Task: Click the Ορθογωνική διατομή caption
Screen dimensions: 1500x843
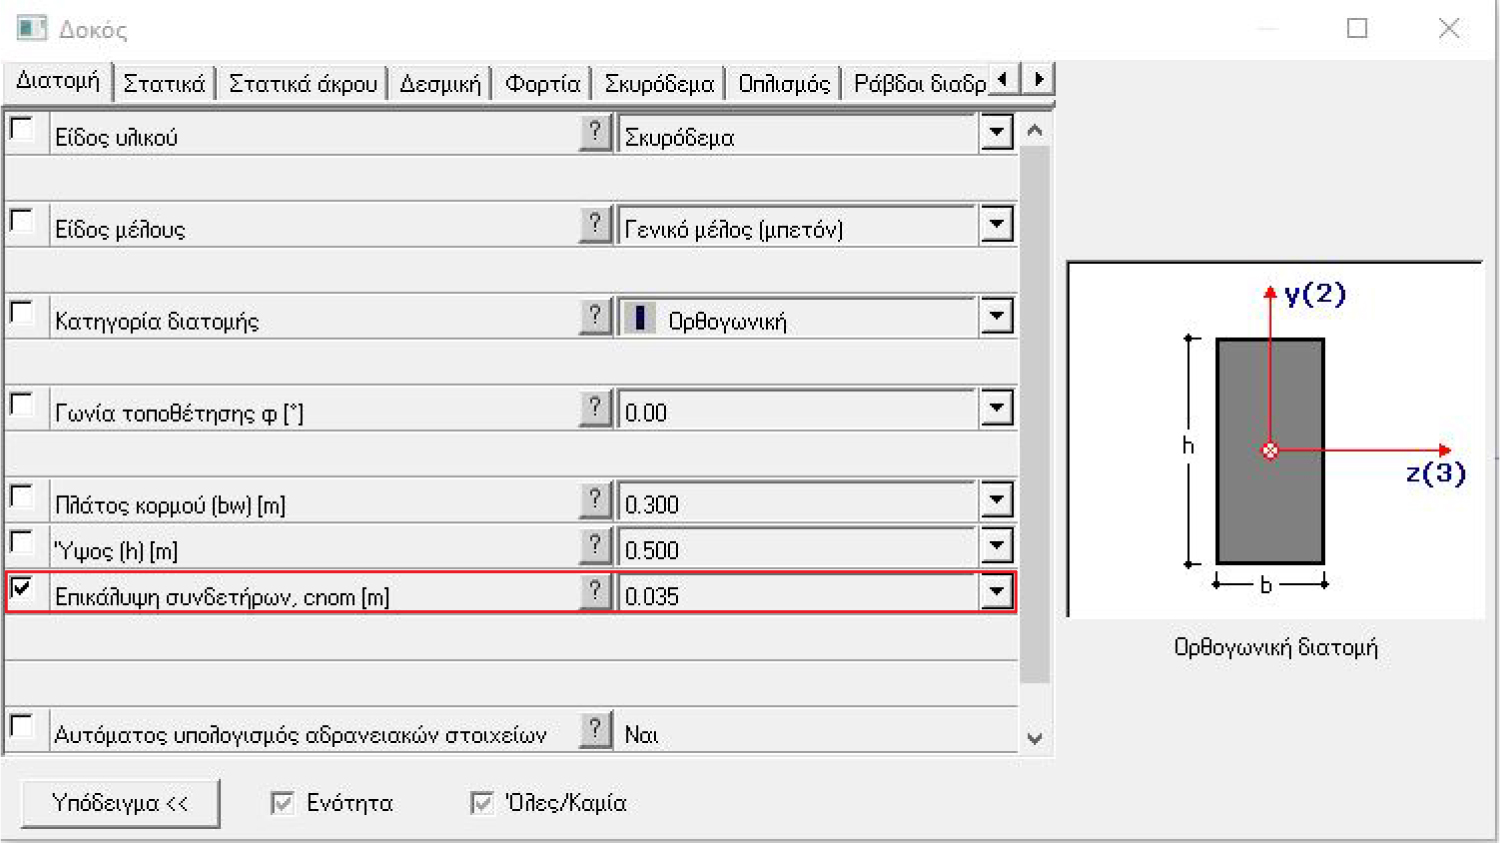Action: 1275,647
